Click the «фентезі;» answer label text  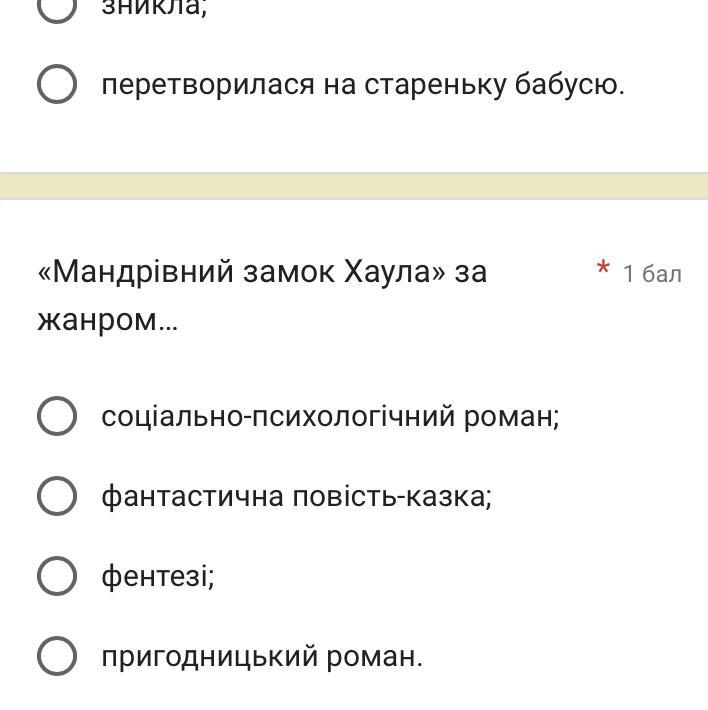[157, 576]
